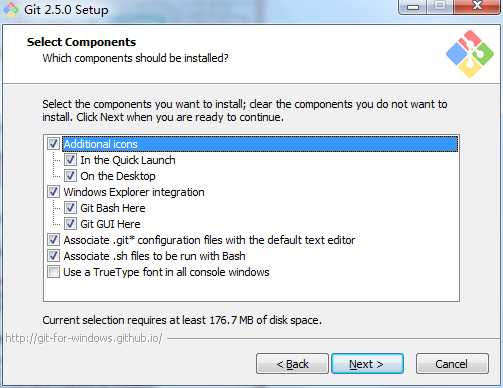Toggle Git GUI Here checkbox

[x=70, y=224]
